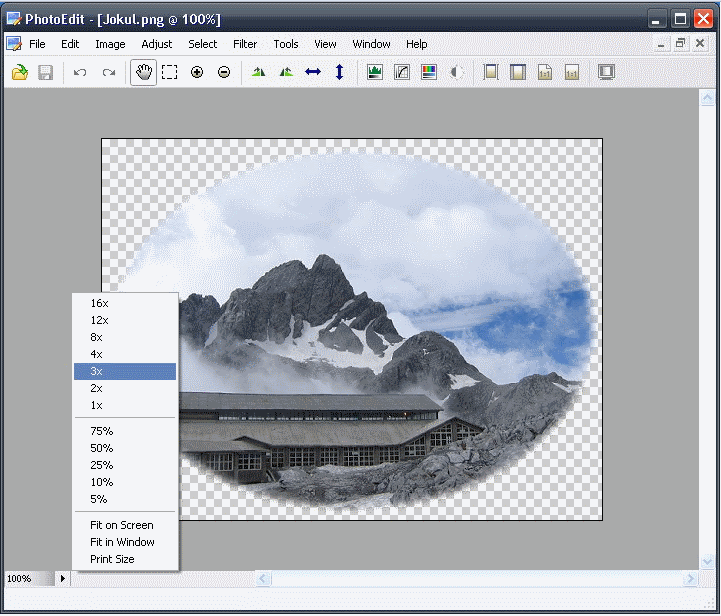Flip image vertically with blue vertical arrow
This screenshot has height=616, width=721.
pos(339,72)
